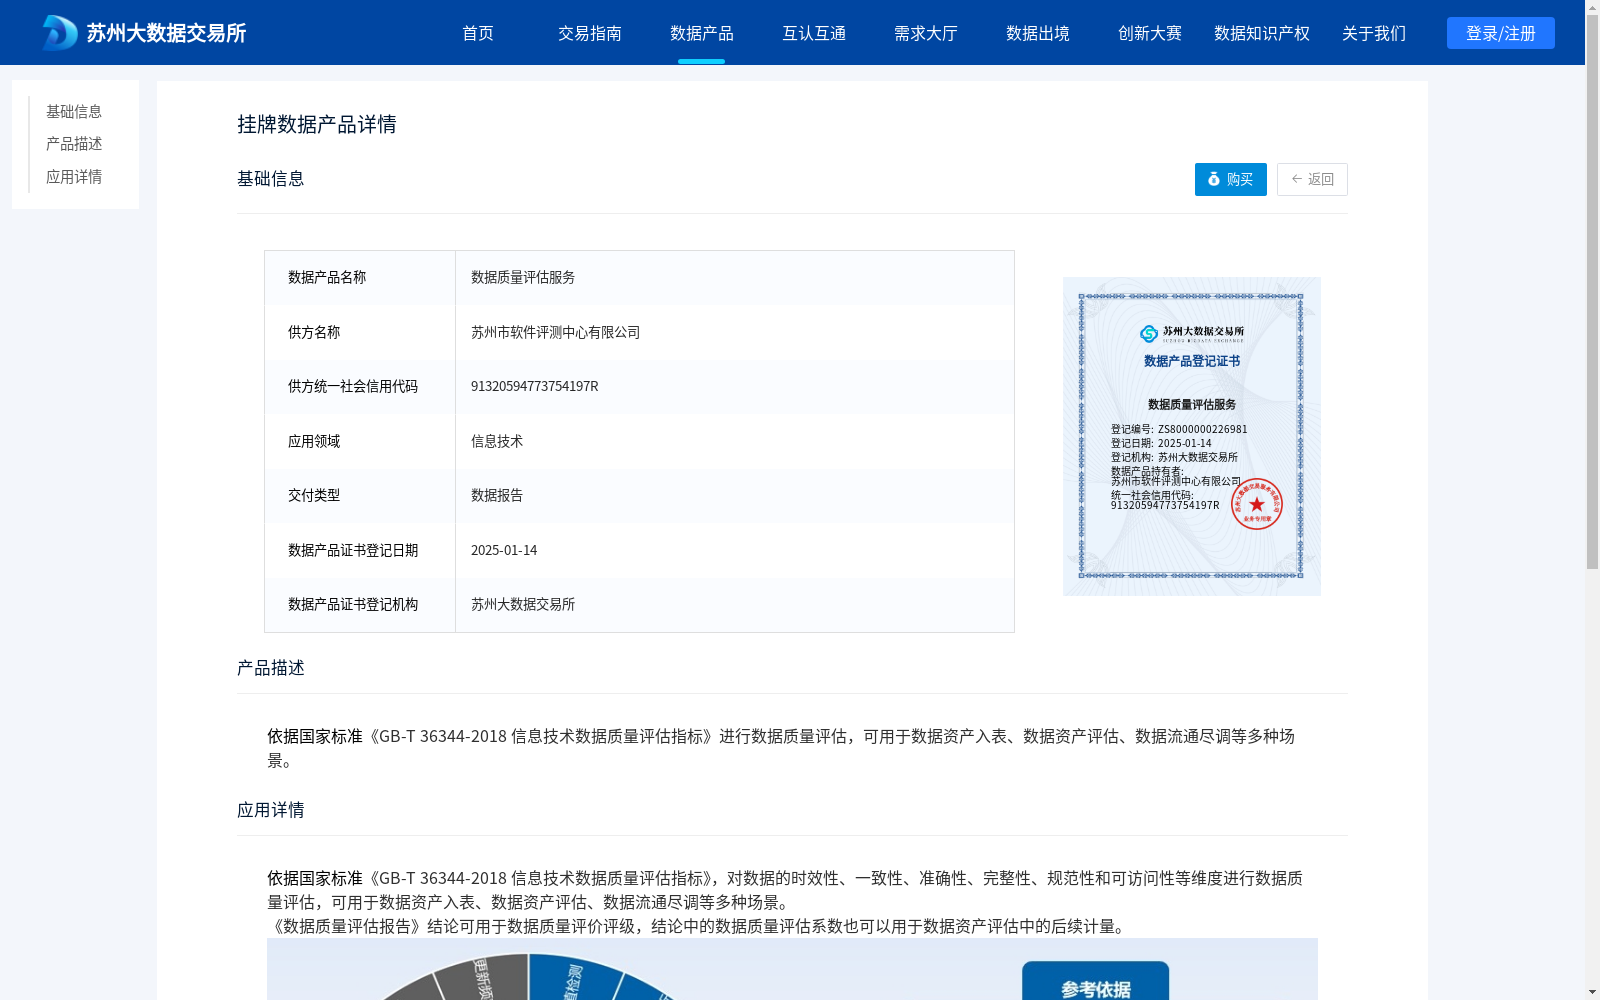Click the 数据产品名称 label cell
The height and width of the screenshot is (1000, 1600).
(x=360, y=277)
